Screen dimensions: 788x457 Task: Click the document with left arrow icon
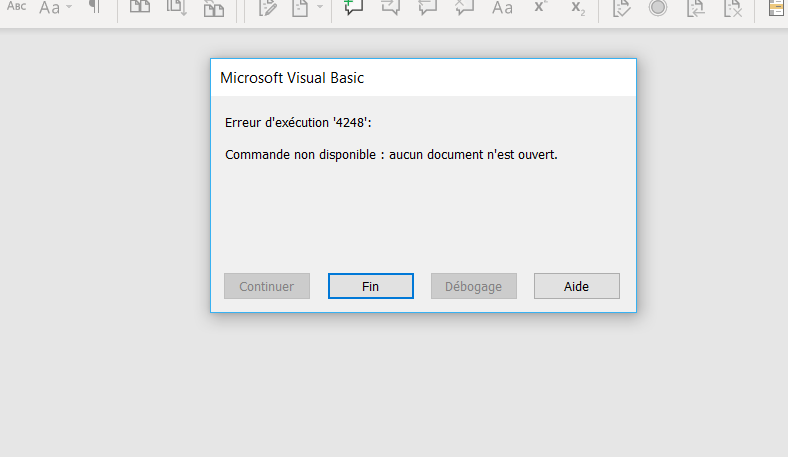click(x=696, y=8)
